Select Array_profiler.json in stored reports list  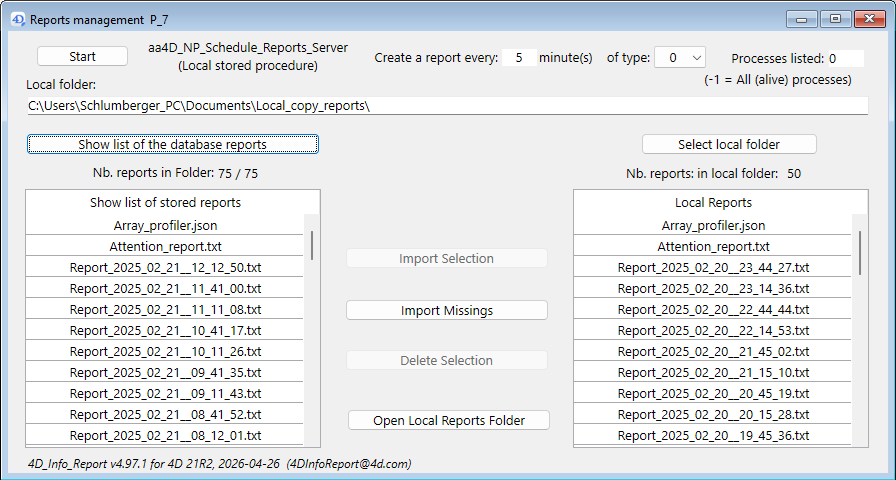(165, 226)
